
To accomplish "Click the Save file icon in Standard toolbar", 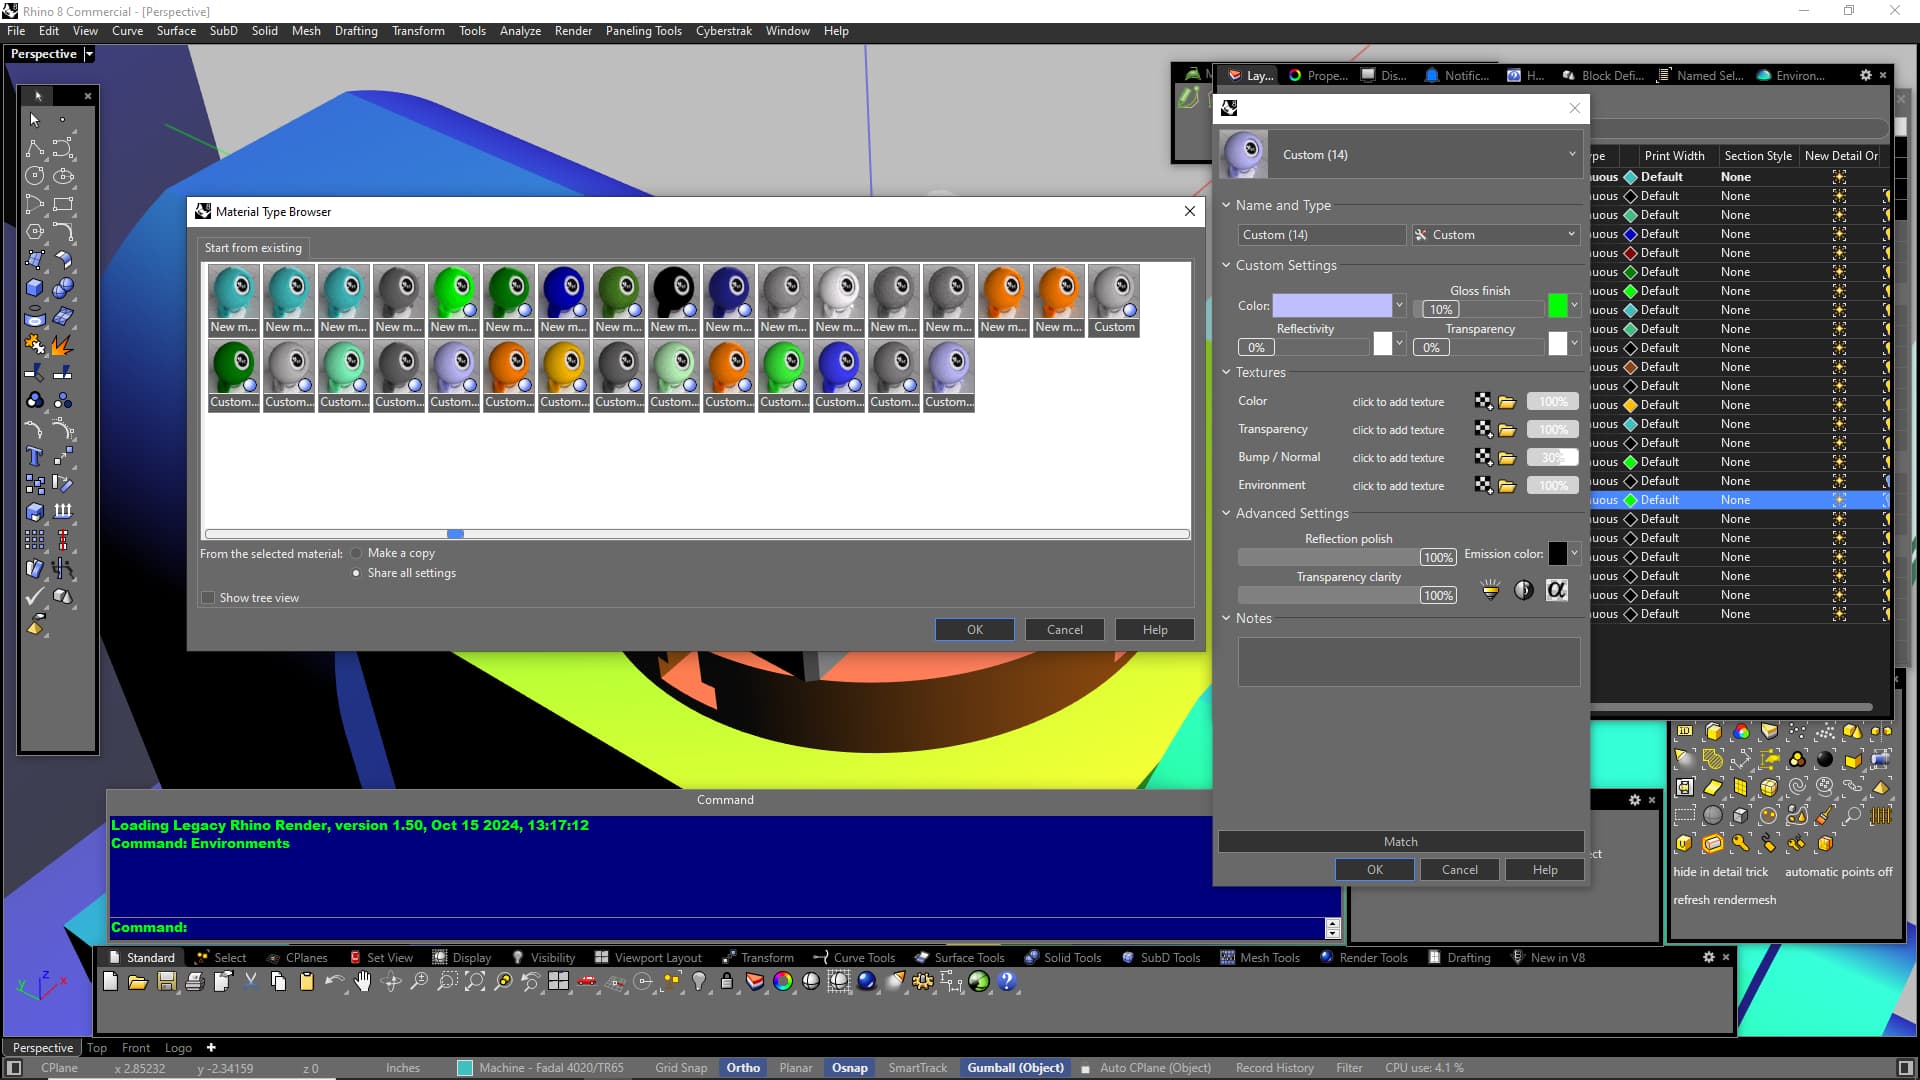I will pos(166,981).
